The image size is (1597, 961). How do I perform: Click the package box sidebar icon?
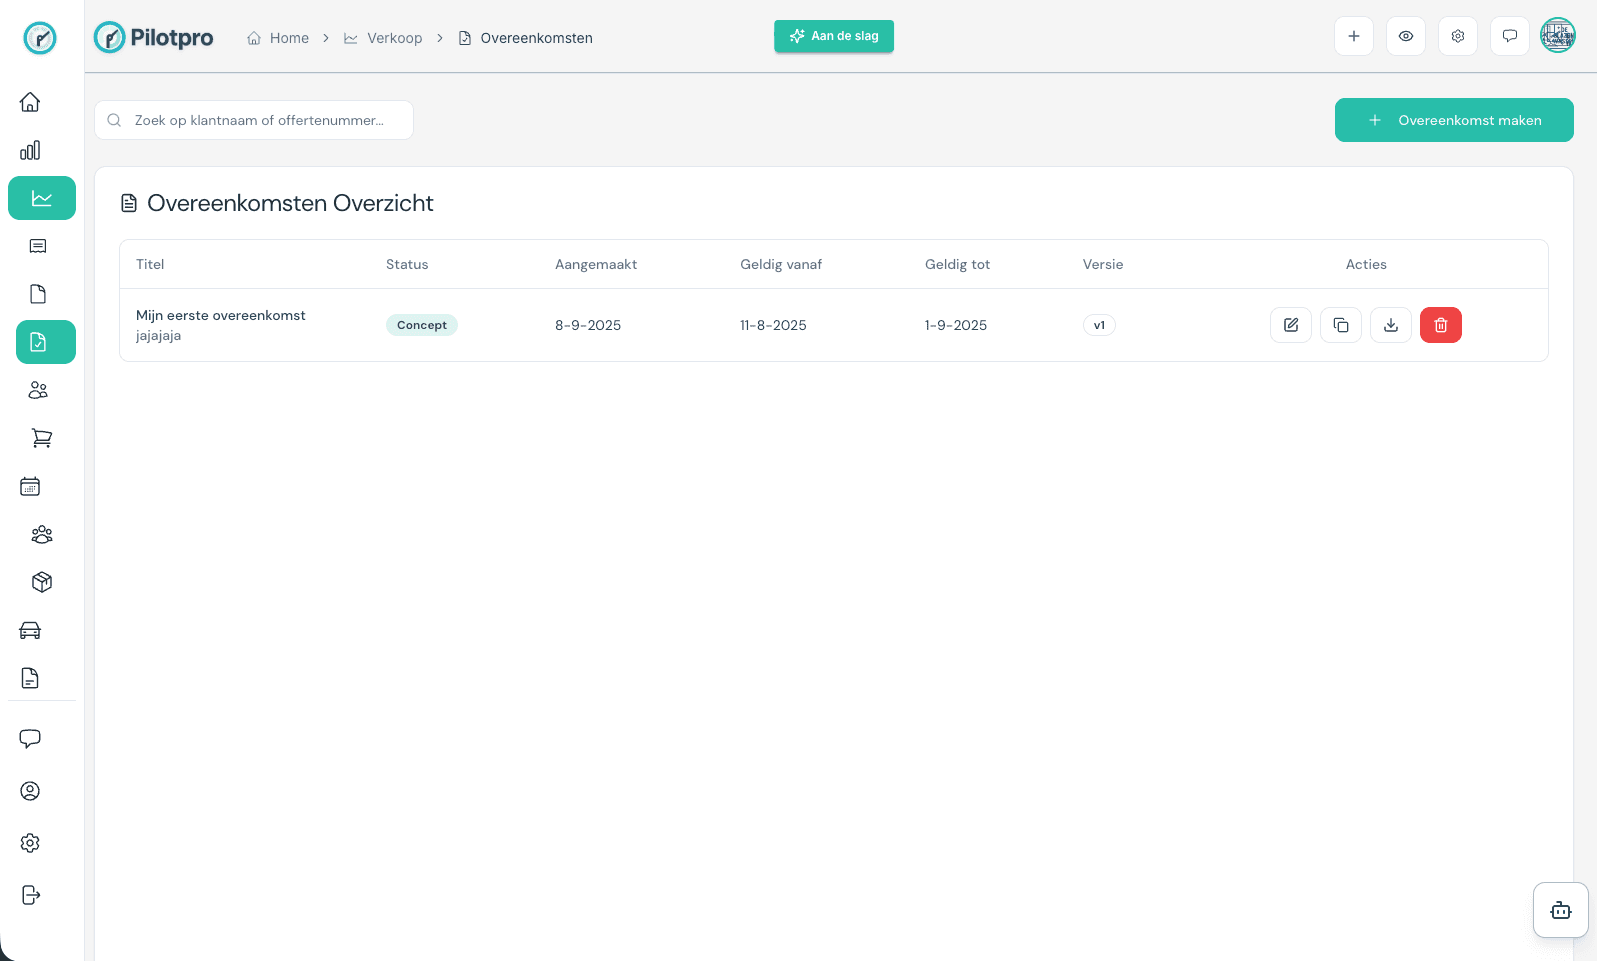coord(41,582)
